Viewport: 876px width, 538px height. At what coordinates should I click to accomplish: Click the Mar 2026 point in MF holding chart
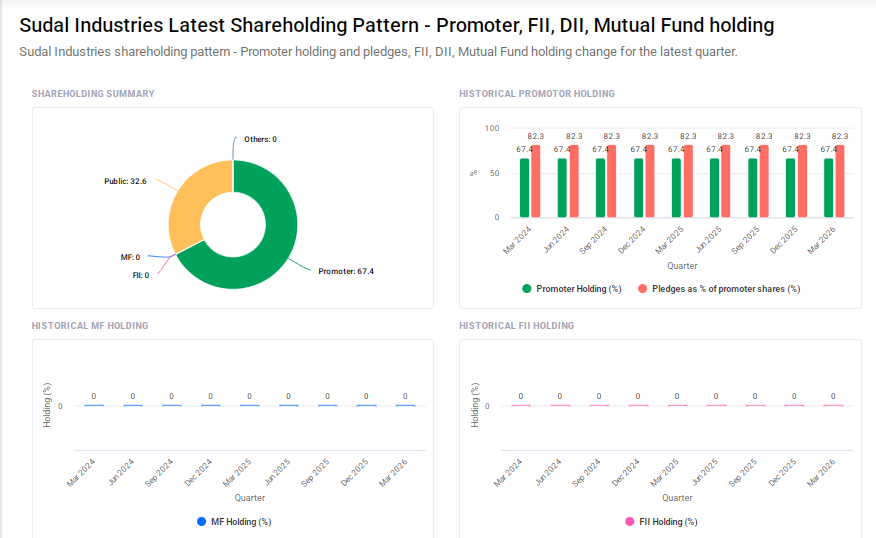coord(405,406)
